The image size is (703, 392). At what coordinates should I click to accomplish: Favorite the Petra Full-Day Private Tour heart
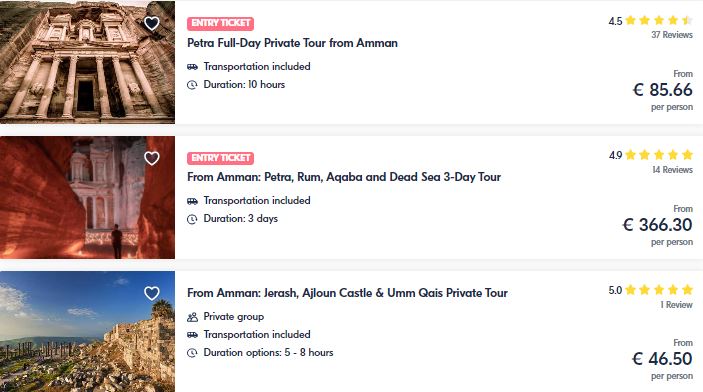[x=152, y=23]
